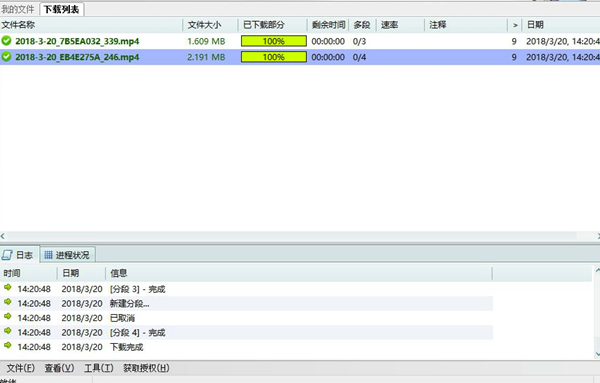Open the 工具(T) menu
This screenshot has width=600, height=383.
99,368
